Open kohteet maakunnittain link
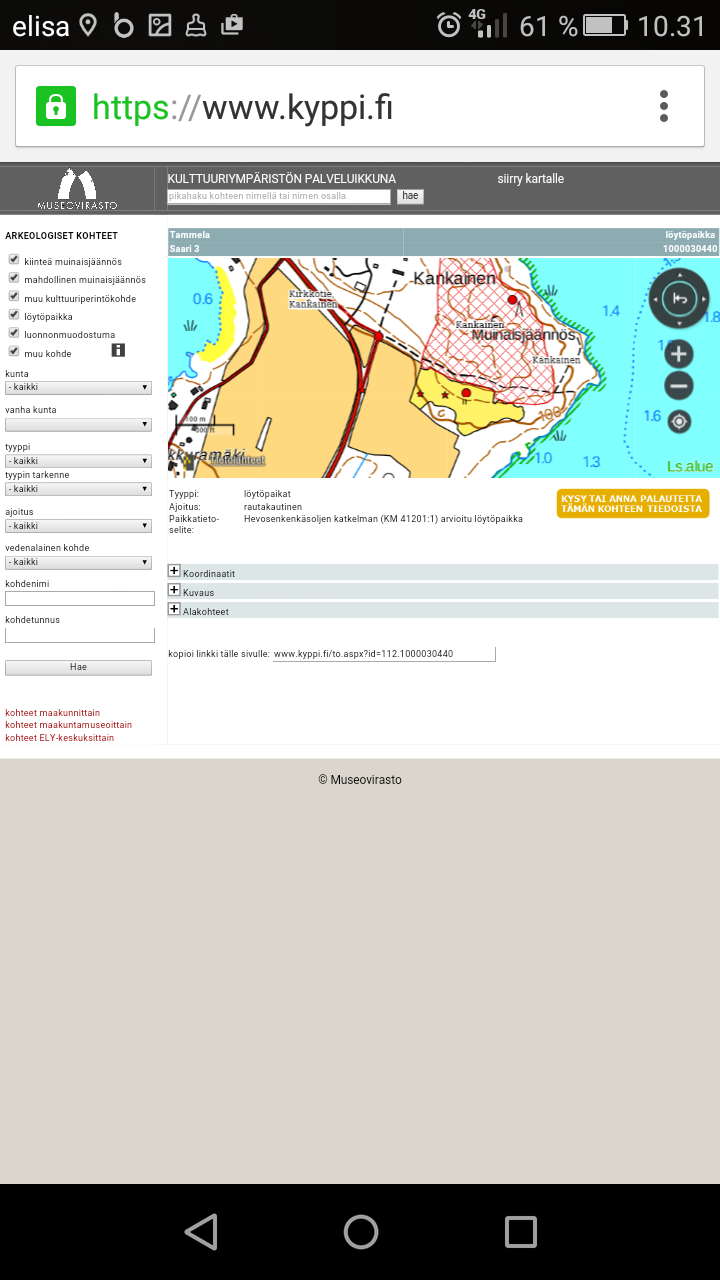Image resolution: width=720 pixels, height=1280 pixels. (x=52, y=713)
